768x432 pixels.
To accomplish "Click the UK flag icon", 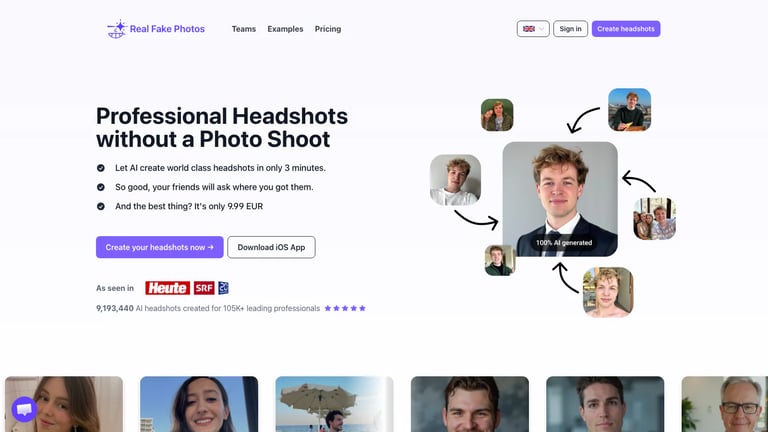I will pos(528,29).
